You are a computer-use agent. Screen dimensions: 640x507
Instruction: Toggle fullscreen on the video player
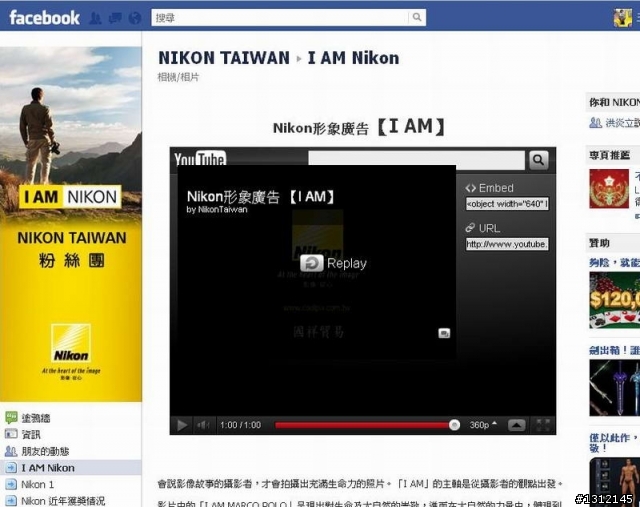click(542, 425)
